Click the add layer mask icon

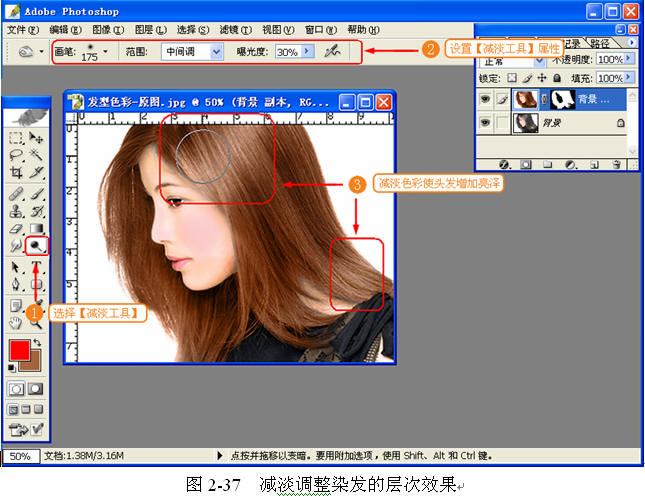point(525,163)
